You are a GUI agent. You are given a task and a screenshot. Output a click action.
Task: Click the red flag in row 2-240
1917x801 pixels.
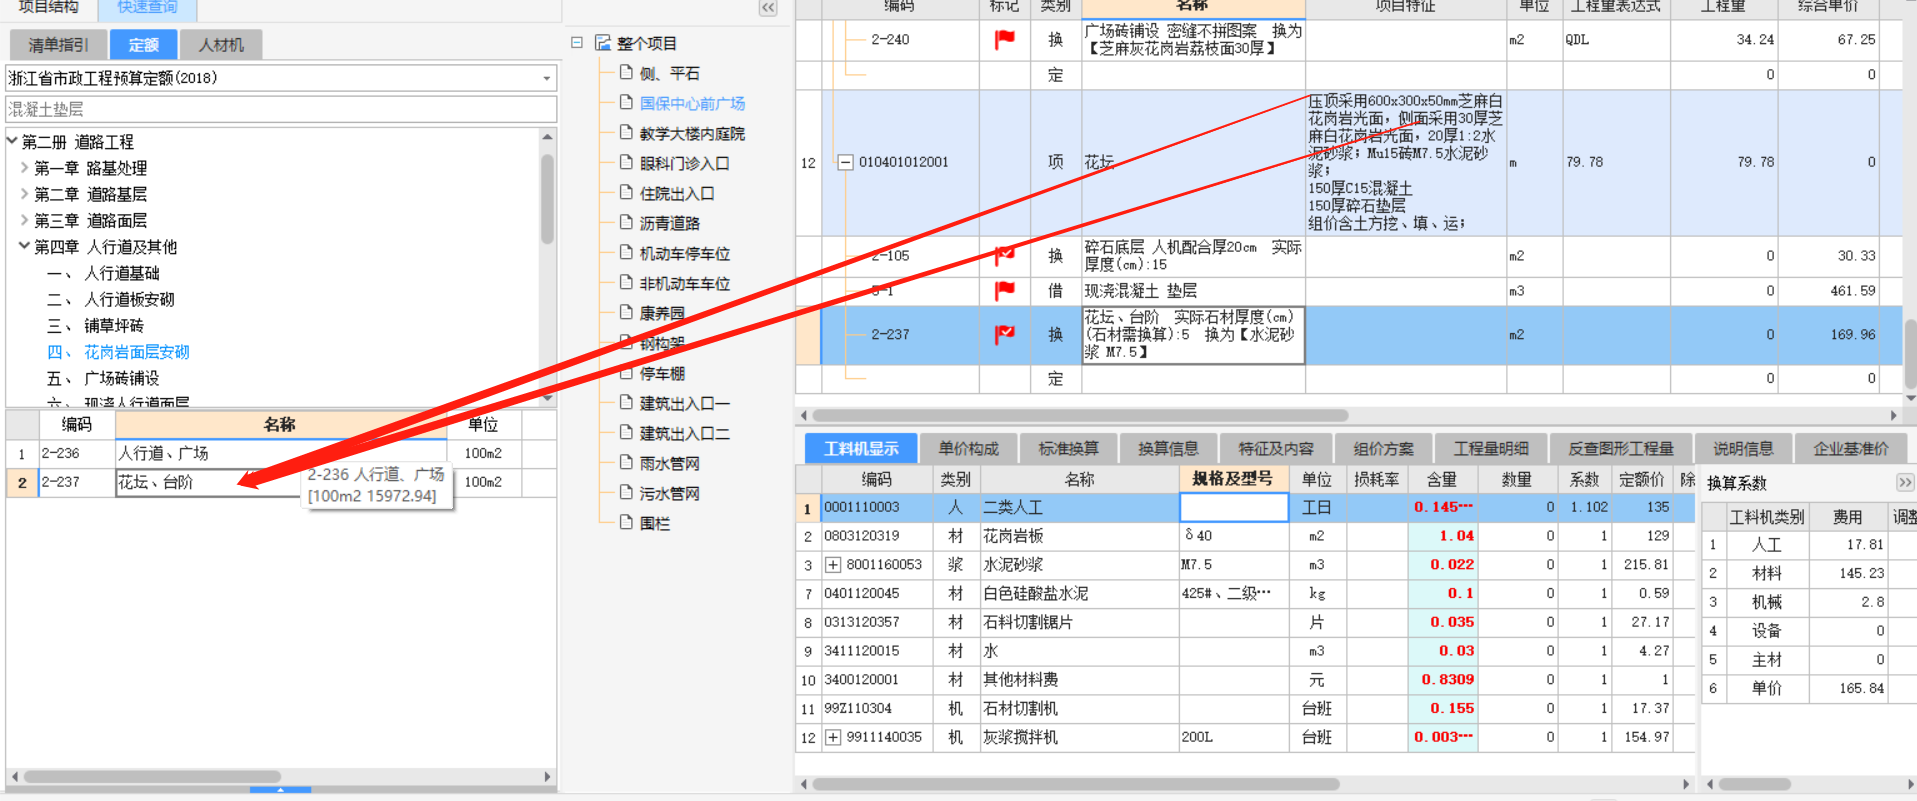tap(1004, 39)
